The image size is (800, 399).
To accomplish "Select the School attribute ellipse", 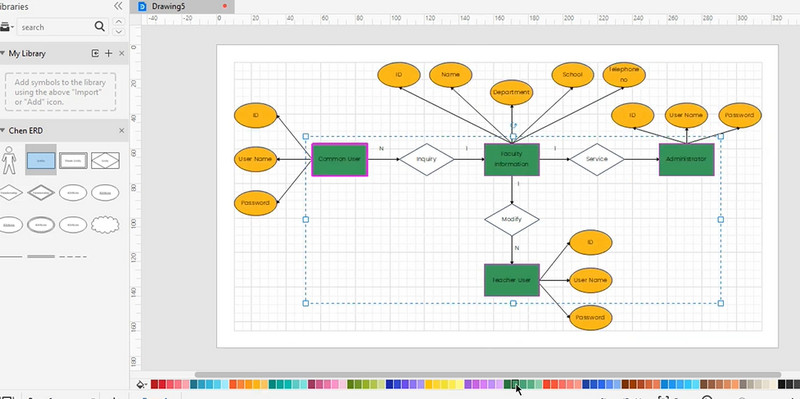I will point(572,74).
